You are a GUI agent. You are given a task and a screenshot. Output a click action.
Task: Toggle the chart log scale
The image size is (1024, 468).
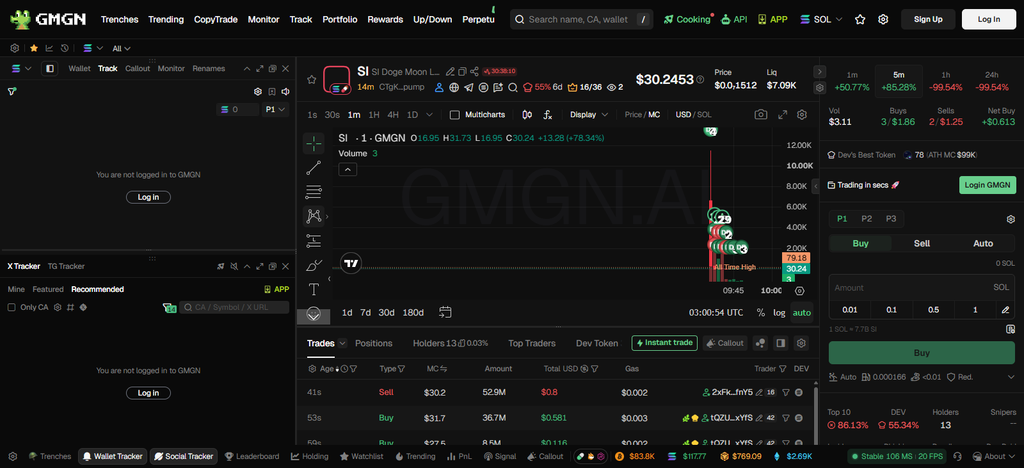tap(779, 312)
